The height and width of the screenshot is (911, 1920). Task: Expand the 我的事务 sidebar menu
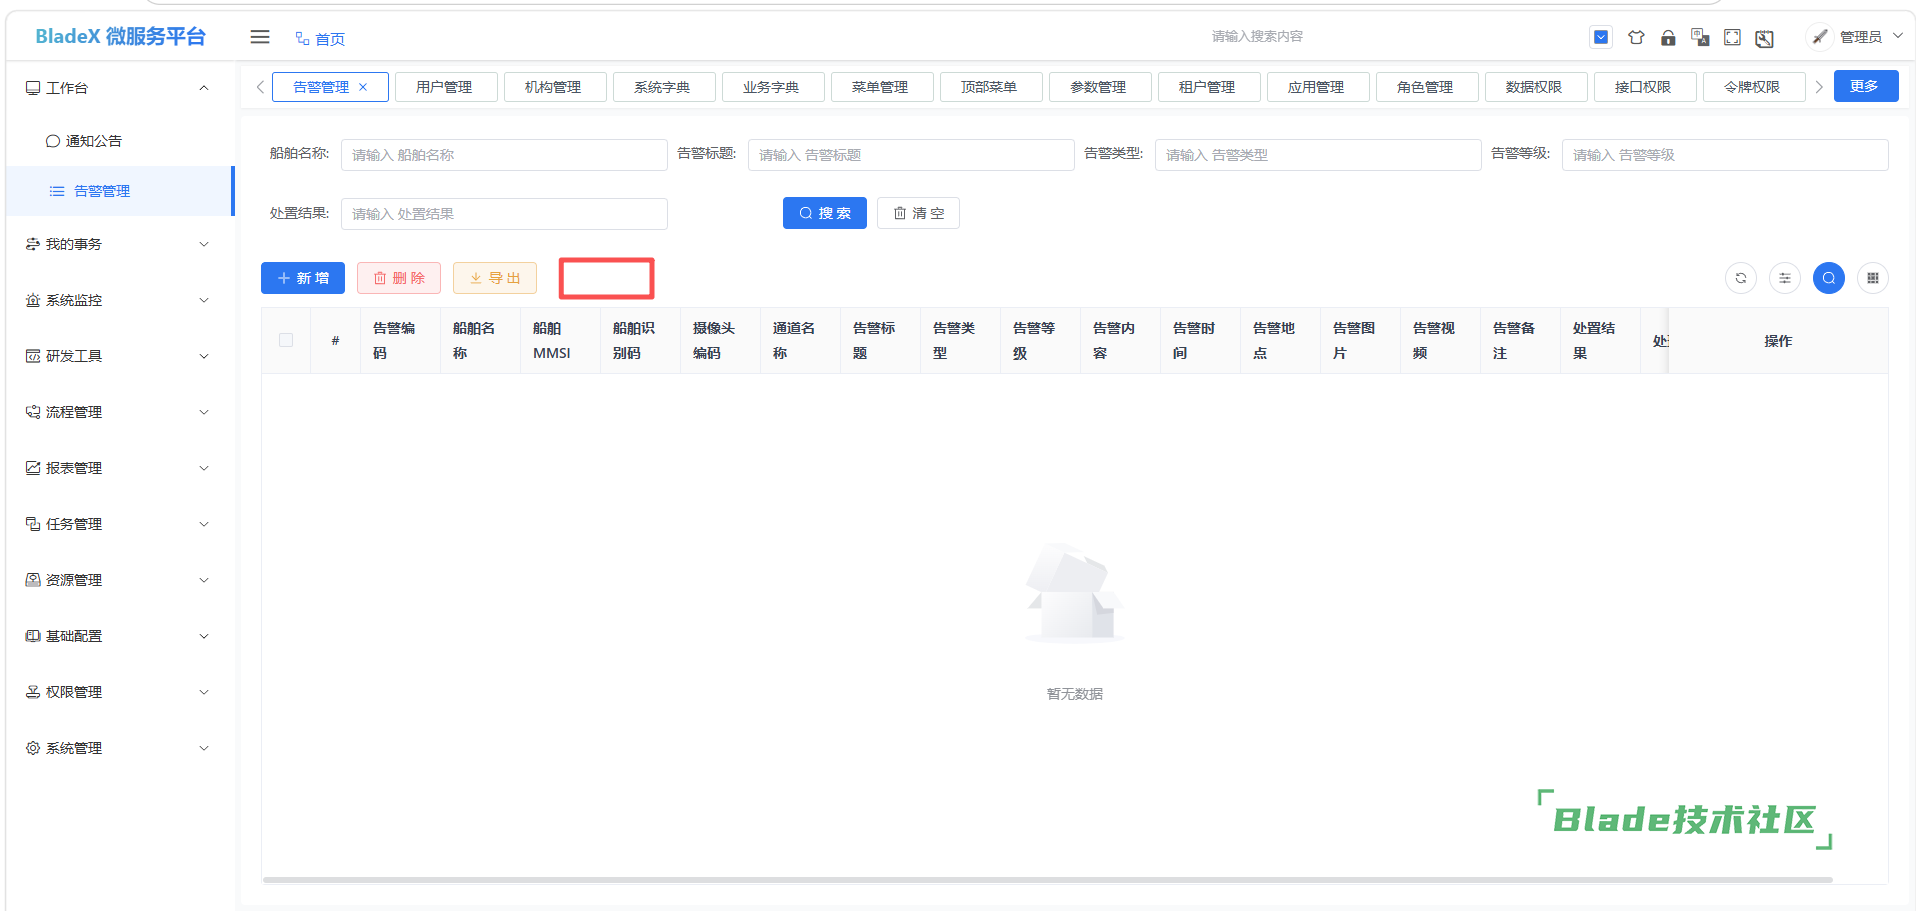pos(120,244)
